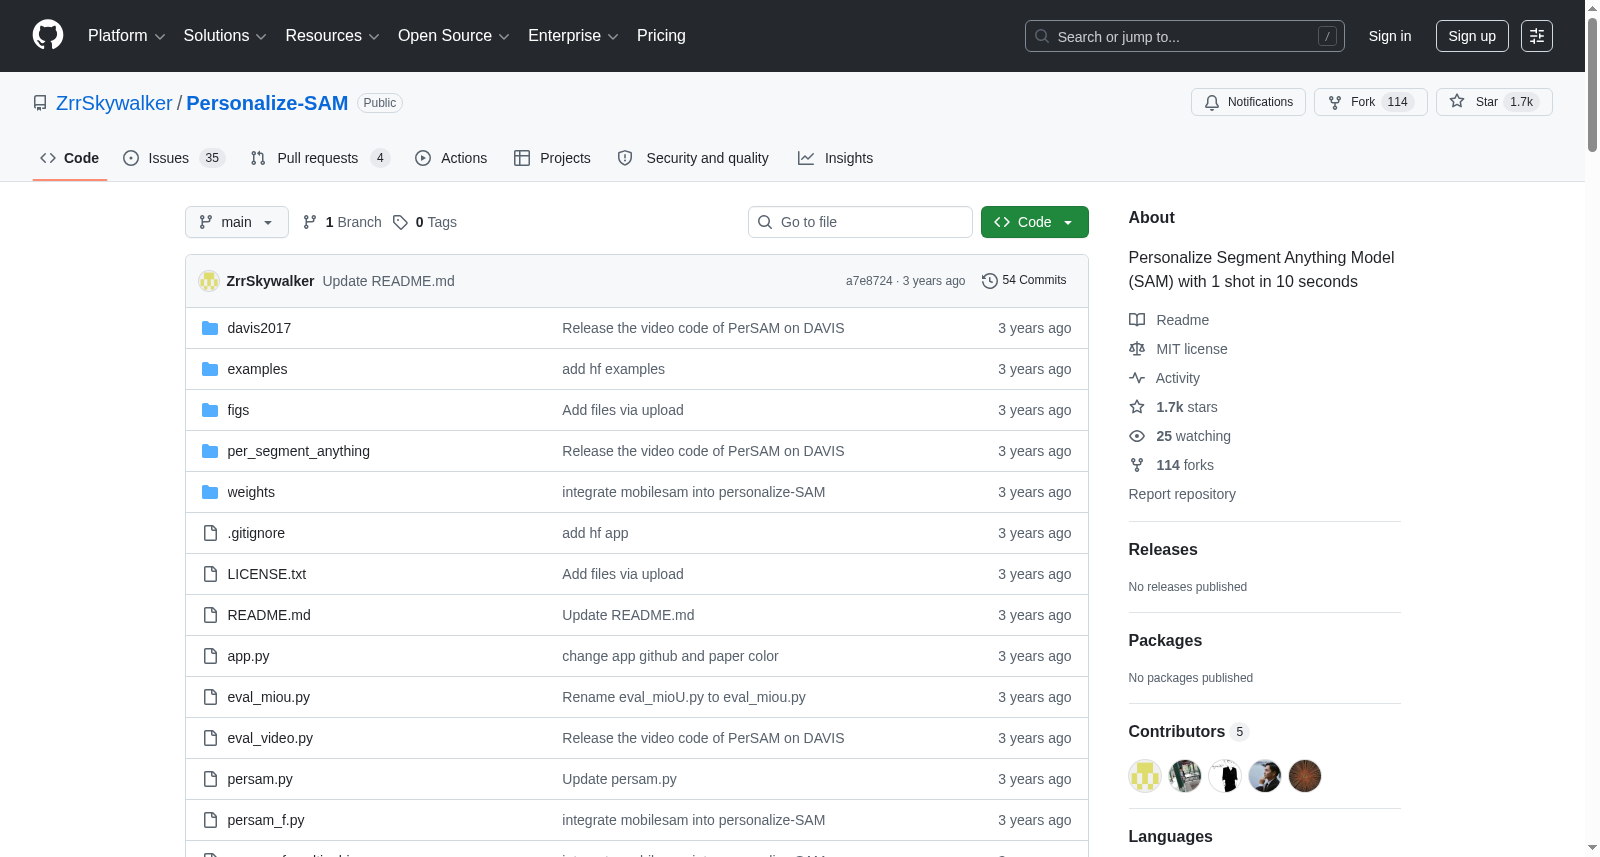
Task: Click the eval_video.py file icon
Action: pos(210,738)
